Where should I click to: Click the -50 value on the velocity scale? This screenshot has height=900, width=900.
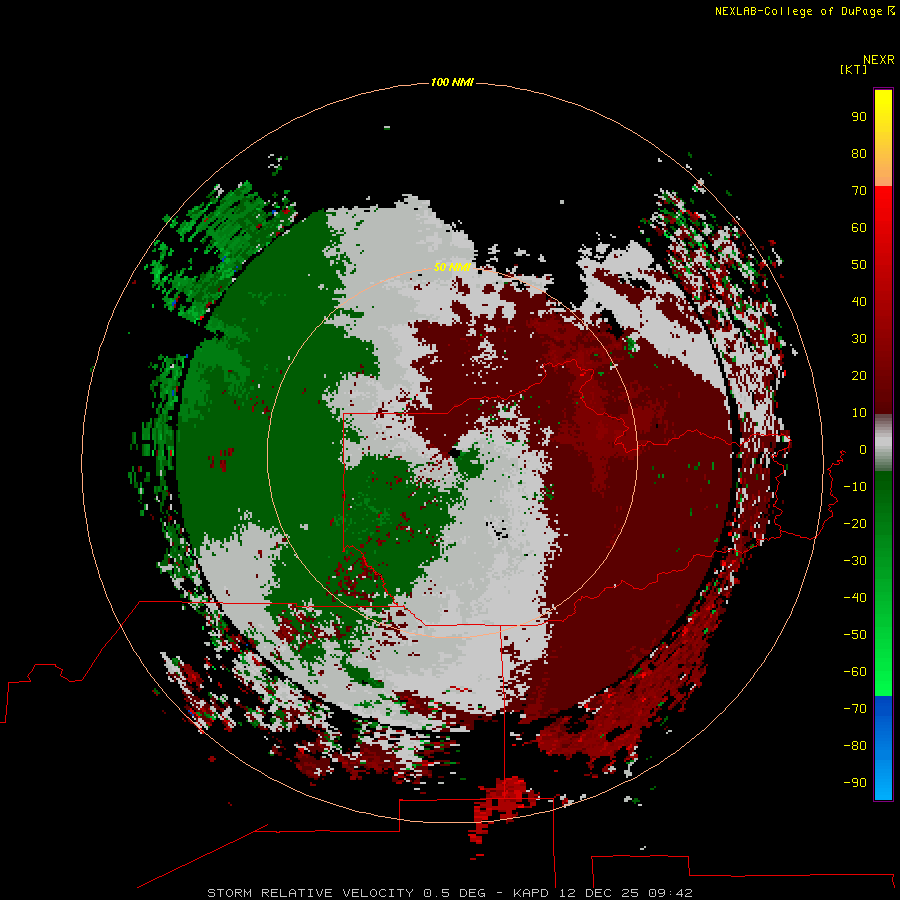pos(855,635)
